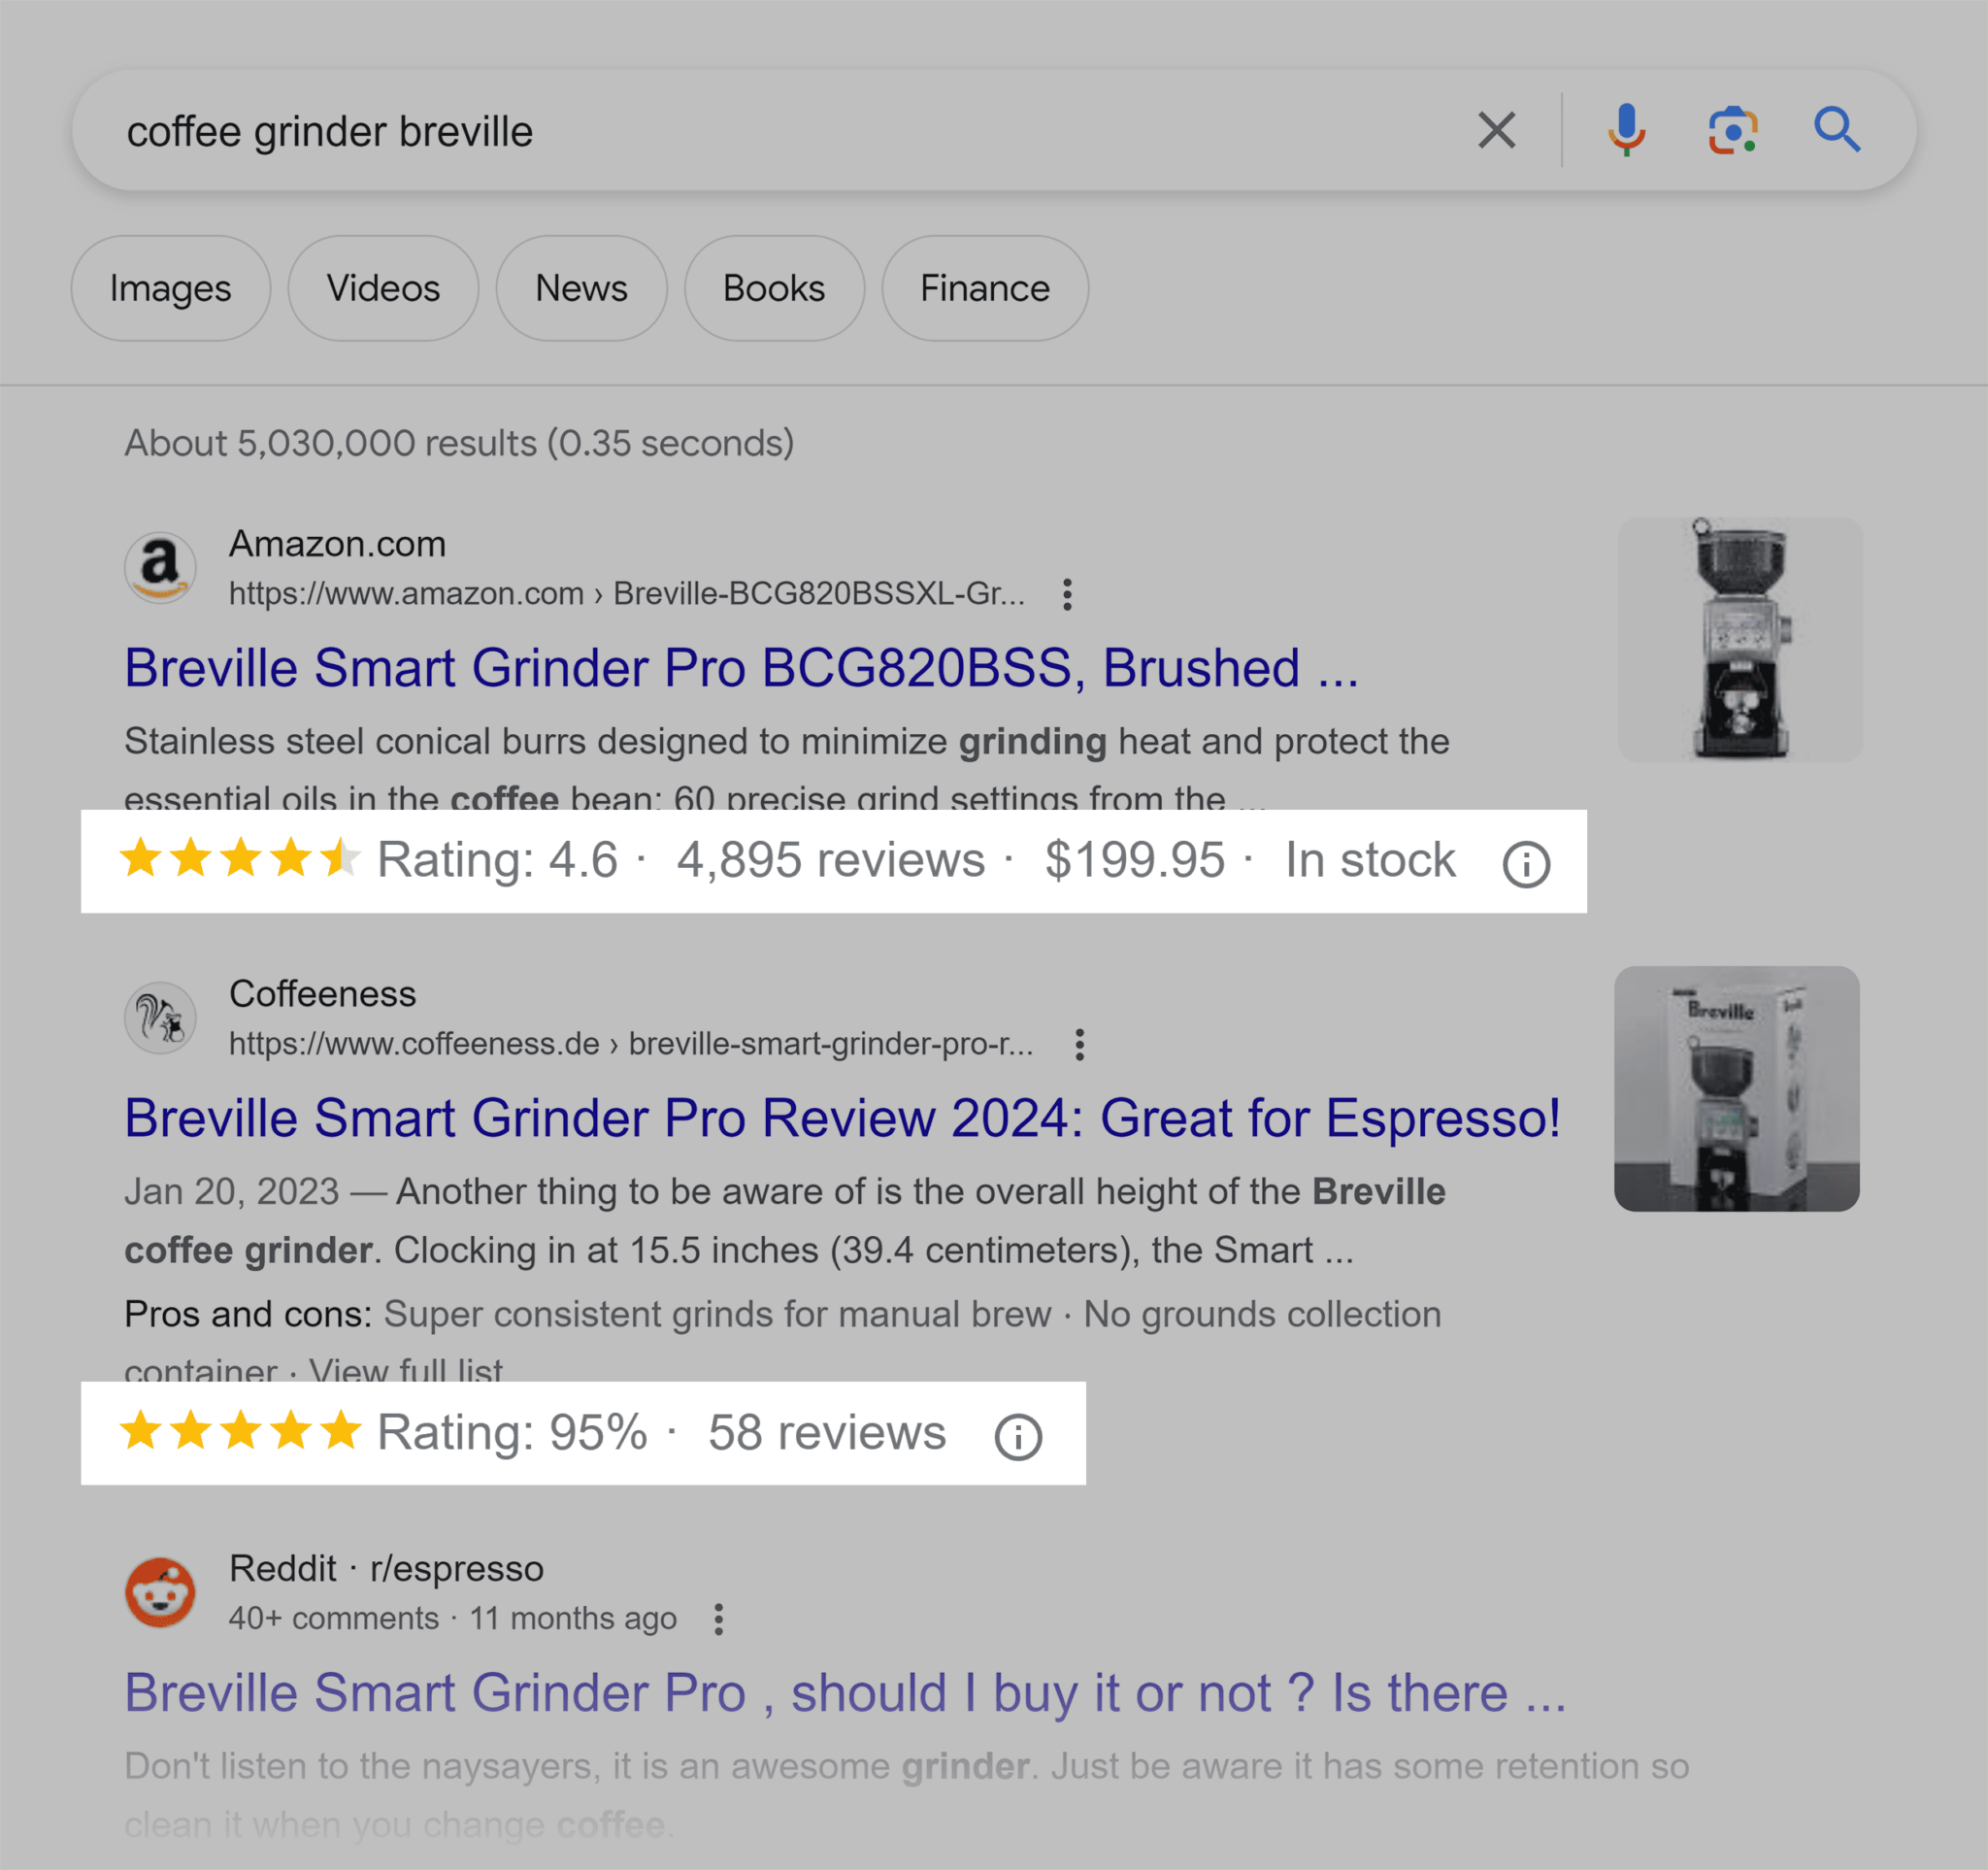Select the Videos filter tab
The width and height of the screenshot is (1988, 1870).
[x=381, y=286]
